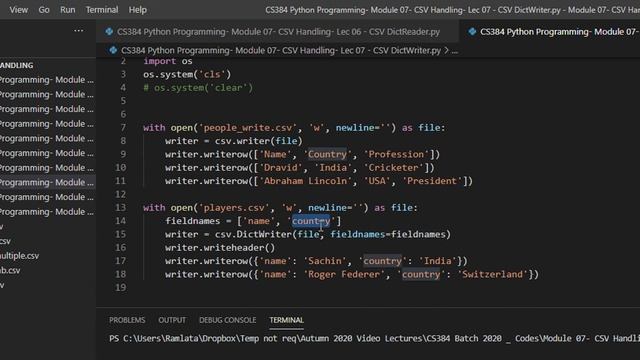Viewport: 640px width, 360px height.
Task: Click 'Switzerland' string on line 18
Action: coord(492,275)
